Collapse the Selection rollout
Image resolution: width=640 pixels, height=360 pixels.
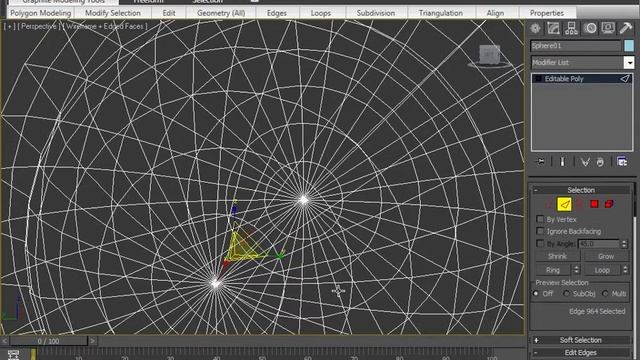click(580, 190)
